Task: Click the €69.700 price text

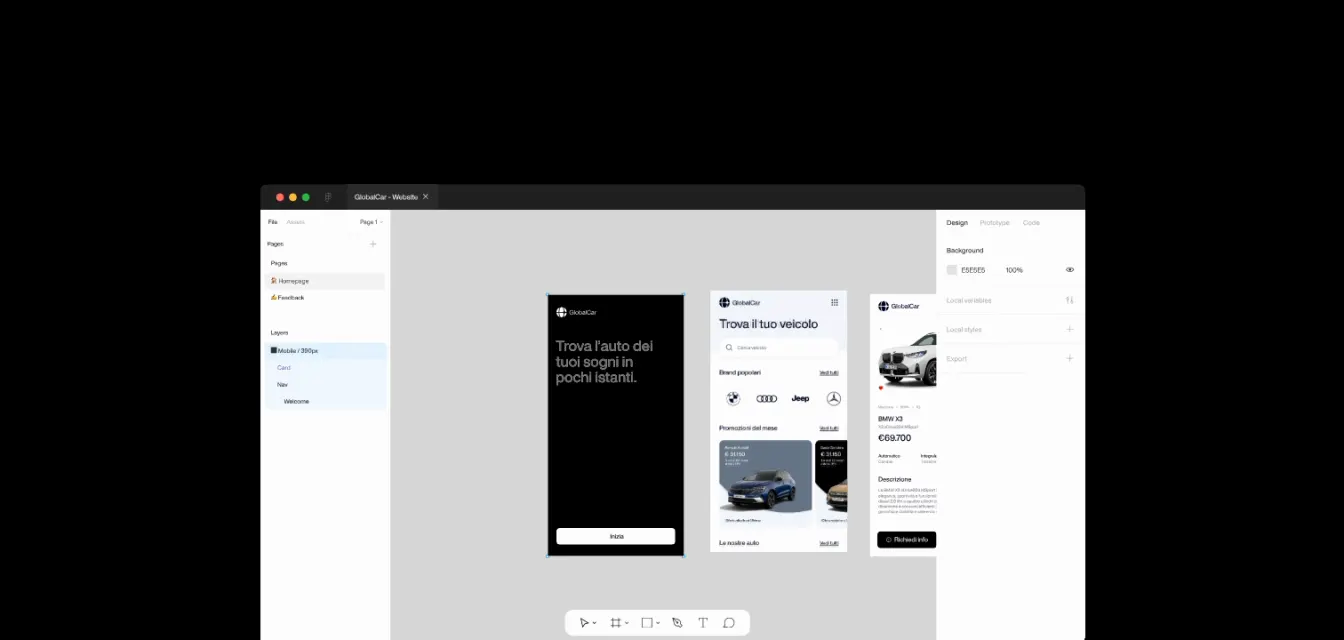Action: (894, 438)
